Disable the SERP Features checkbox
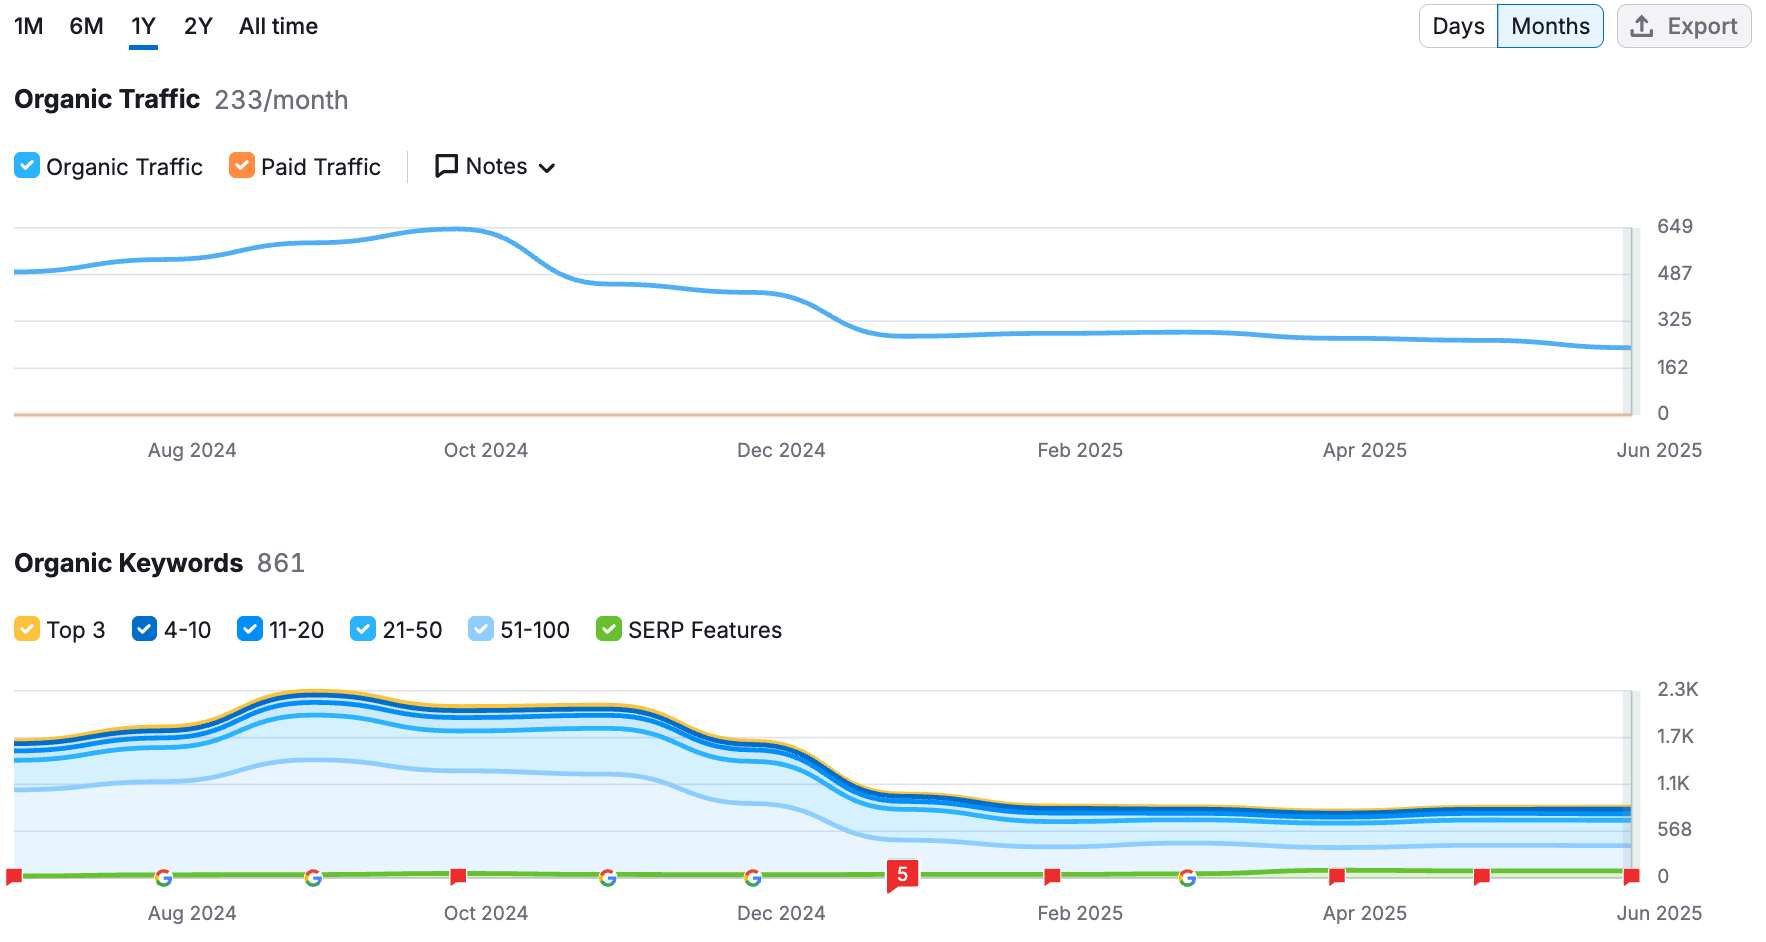1766x942 pixels. [608, 629]
